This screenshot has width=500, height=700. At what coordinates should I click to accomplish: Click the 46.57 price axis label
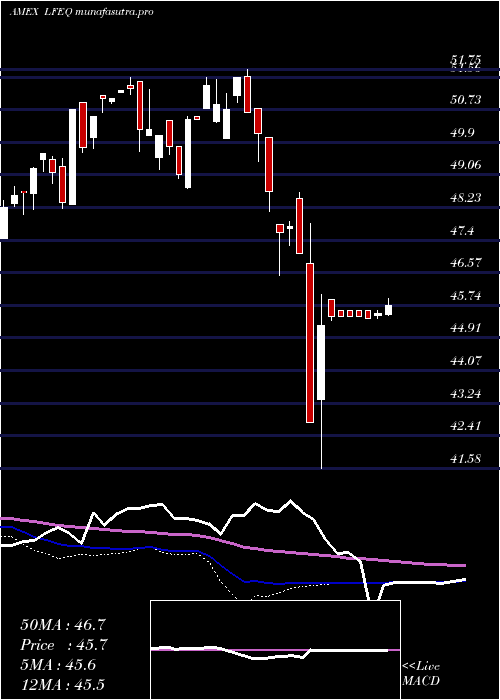coord(466,263)
